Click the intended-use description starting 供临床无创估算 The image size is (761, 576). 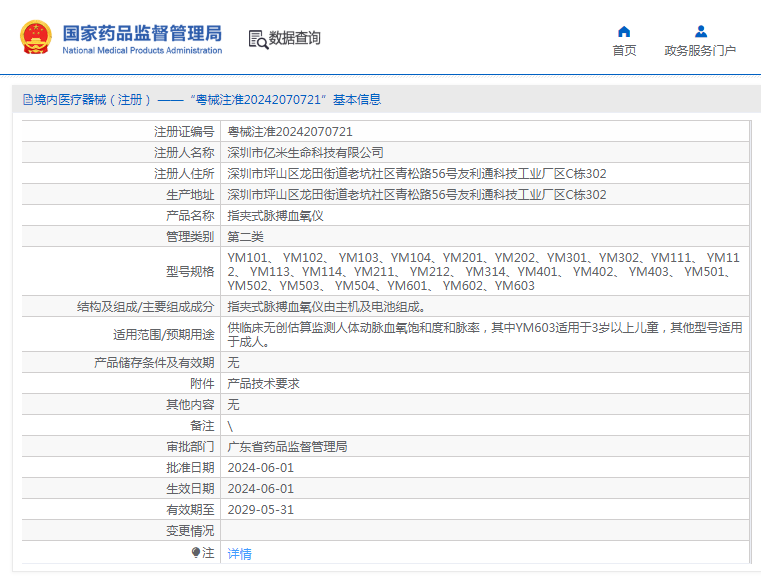(x=485, y=334)
